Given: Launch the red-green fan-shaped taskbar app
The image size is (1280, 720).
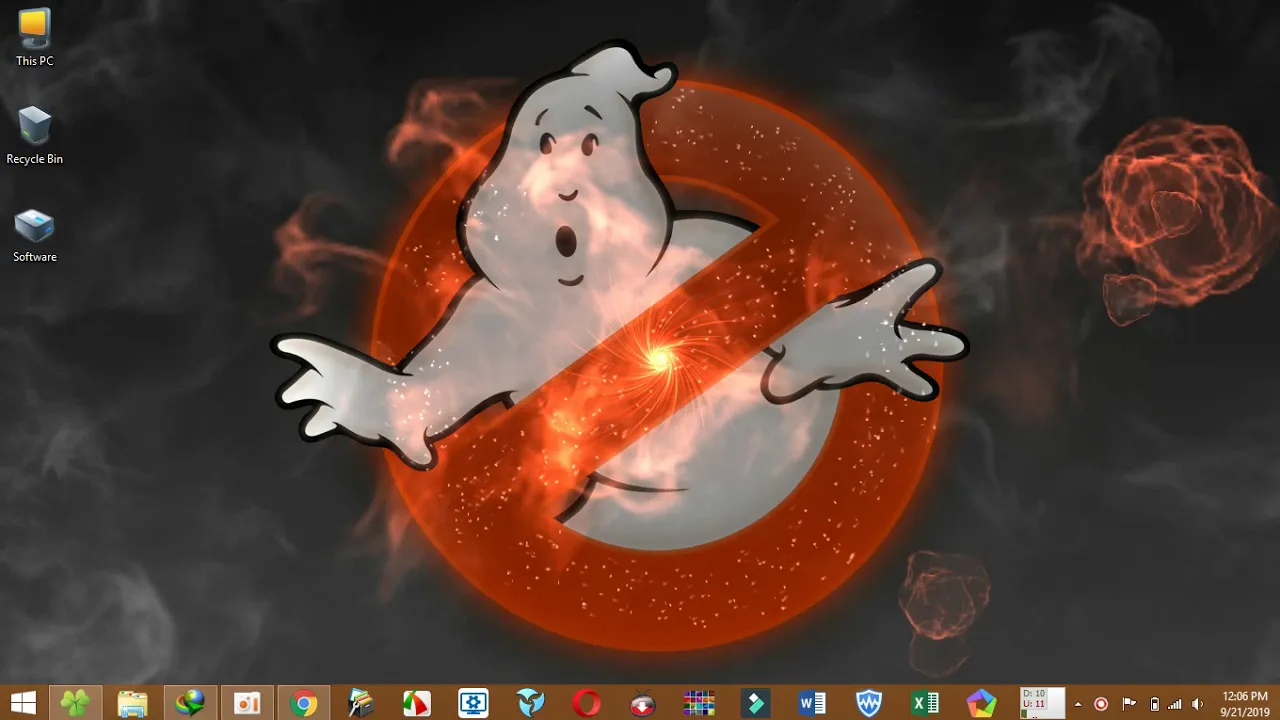Looking at the screenshot, I should coord(417,703).
